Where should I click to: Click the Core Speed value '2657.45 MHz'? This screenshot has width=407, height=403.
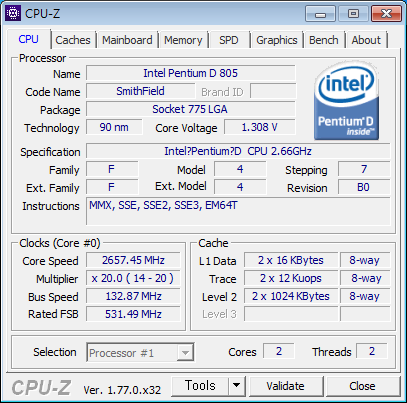pyautogui.click(x=133, y=260)
